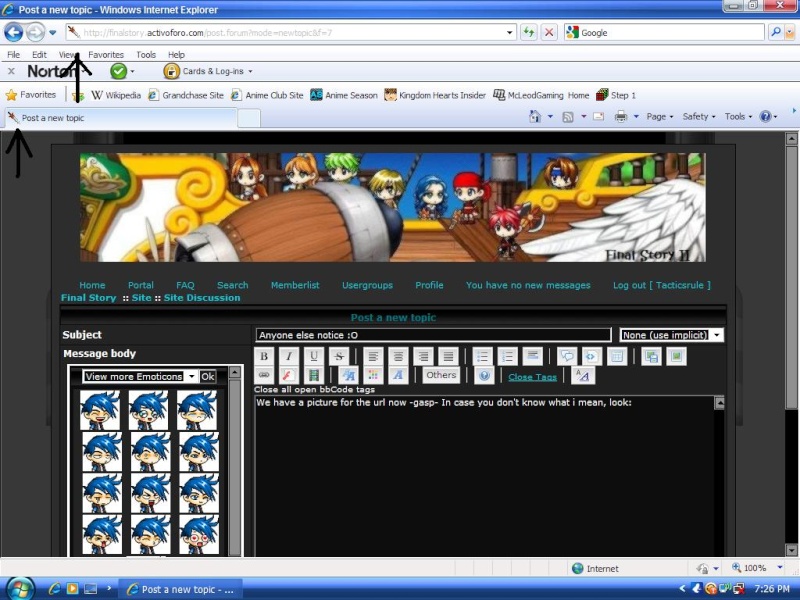Open Safety menu dropdown
800x600 pixels.
699,117
